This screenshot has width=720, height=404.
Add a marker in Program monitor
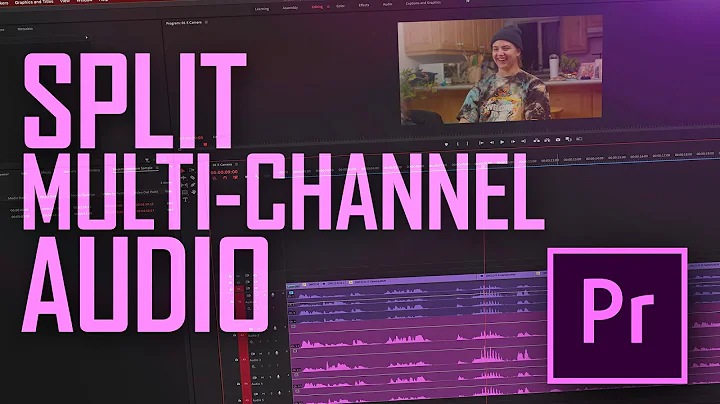point(446,144)
